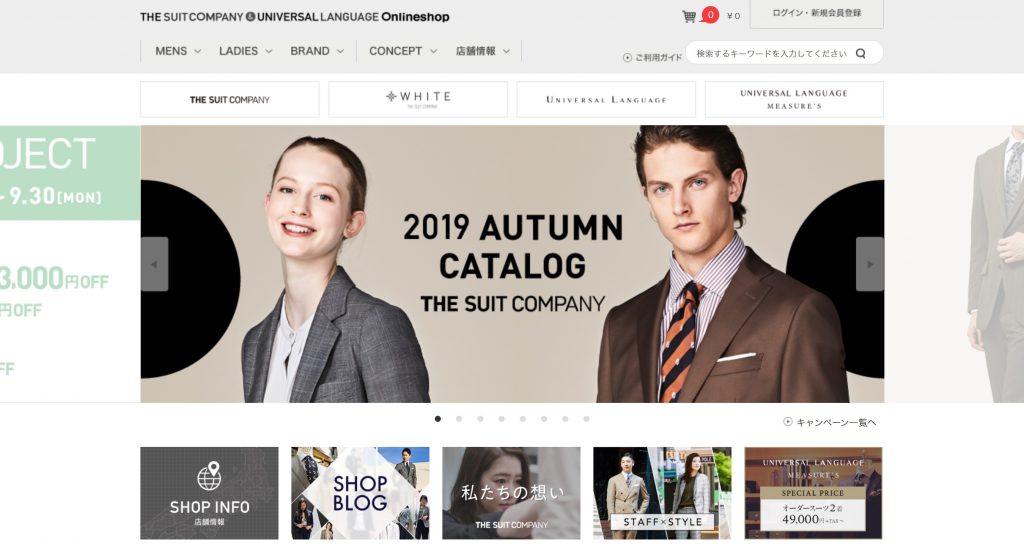
Task: Advance to next carousel slide arrow
Action: click(x=870, y=264)
